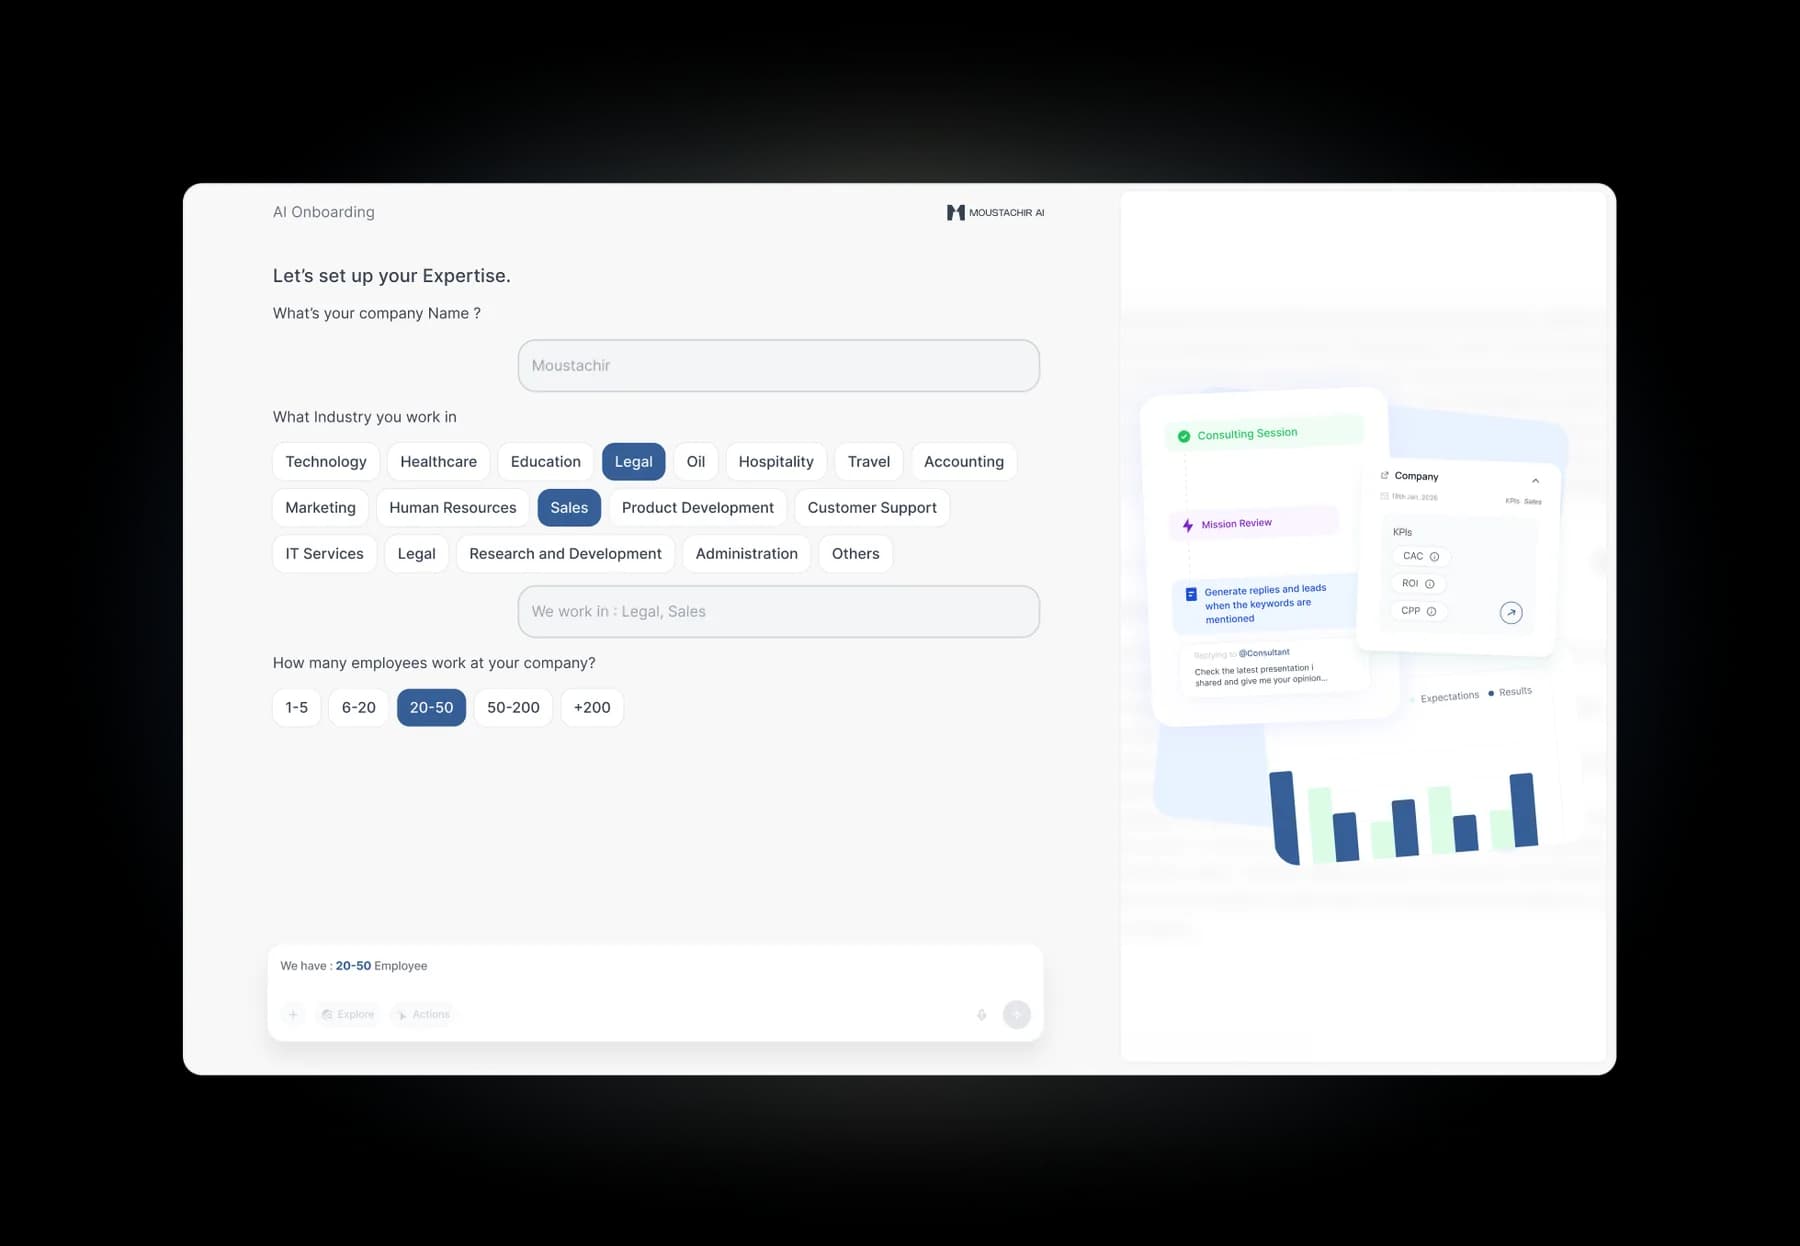Click the calendar icon beside the date
The width and height of the screenshot is (1800, 1246).
(1384, 496)
